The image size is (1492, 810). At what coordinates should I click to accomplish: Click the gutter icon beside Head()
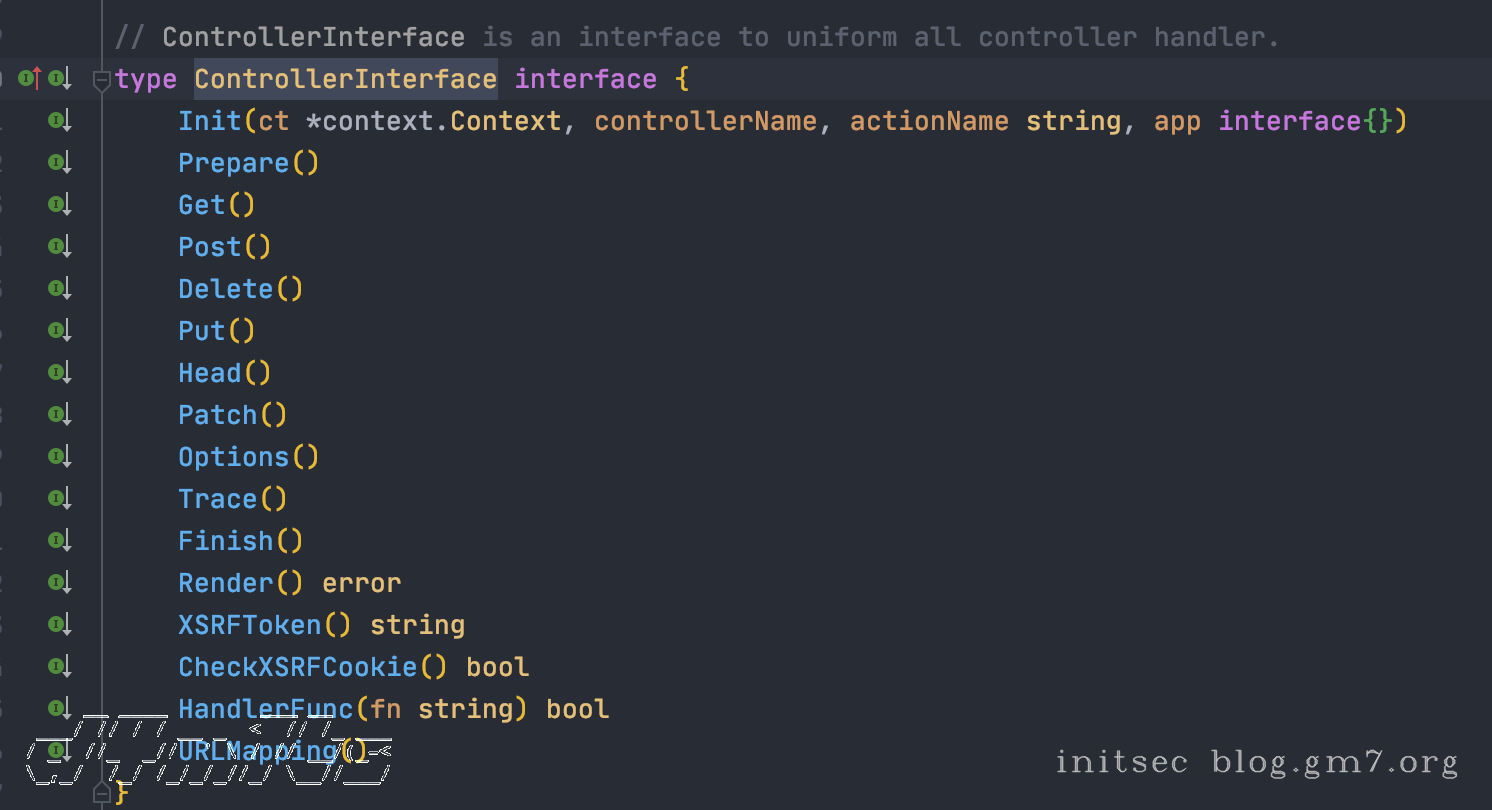click(59, 373)
